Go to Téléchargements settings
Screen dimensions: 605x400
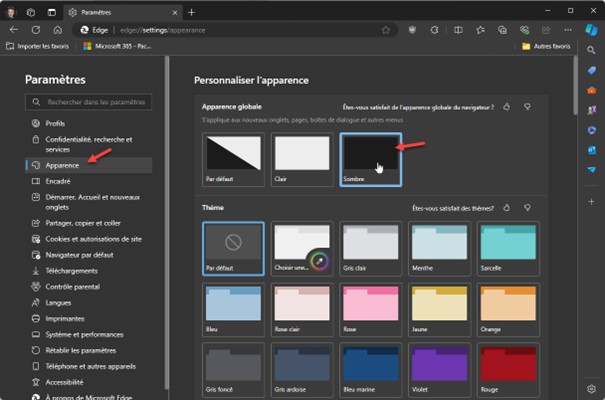71,270
